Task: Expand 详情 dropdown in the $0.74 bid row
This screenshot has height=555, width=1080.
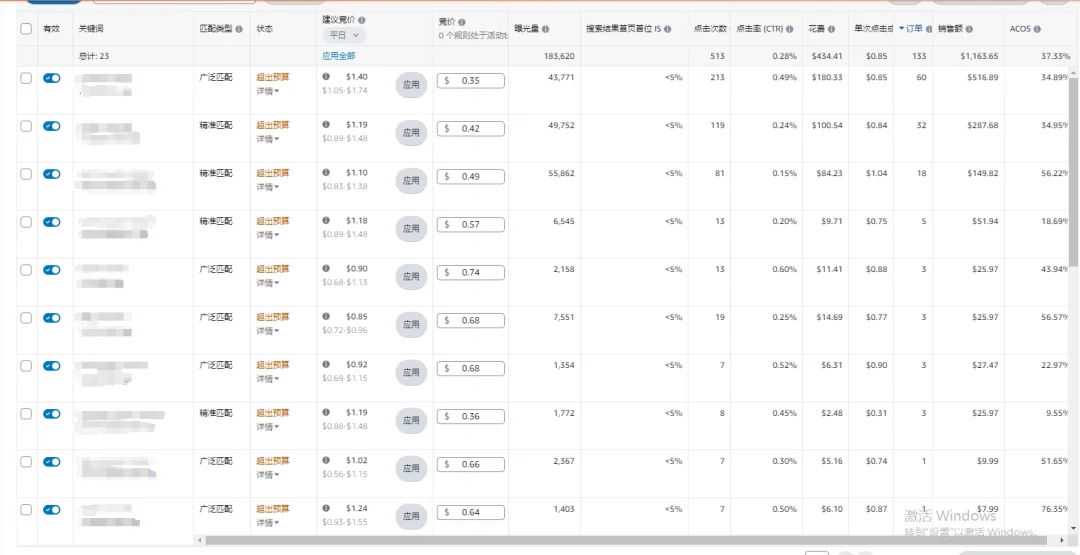Action: click(268, 283)
